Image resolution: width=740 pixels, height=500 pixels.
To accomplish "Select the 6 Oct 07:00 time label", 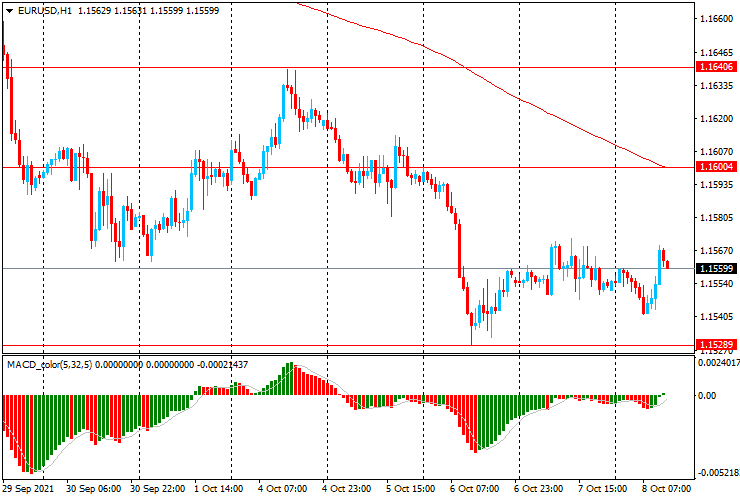I will [474, 488].
